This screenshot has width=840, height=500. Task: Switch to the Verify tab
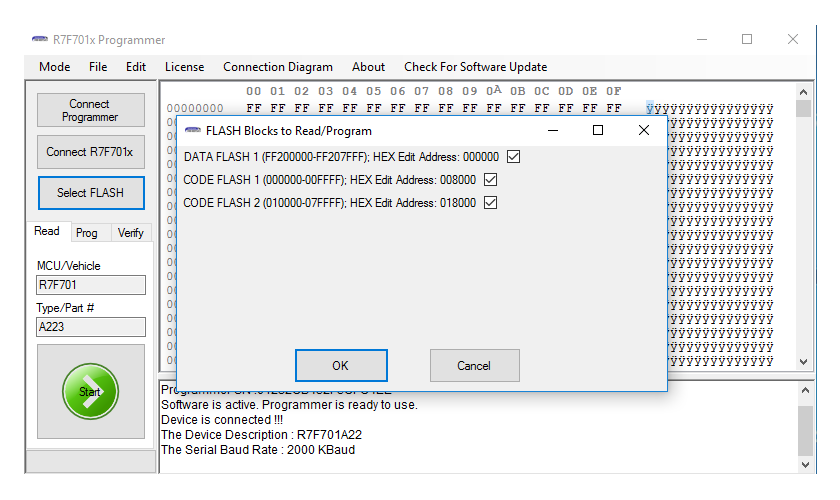[131, 233]
